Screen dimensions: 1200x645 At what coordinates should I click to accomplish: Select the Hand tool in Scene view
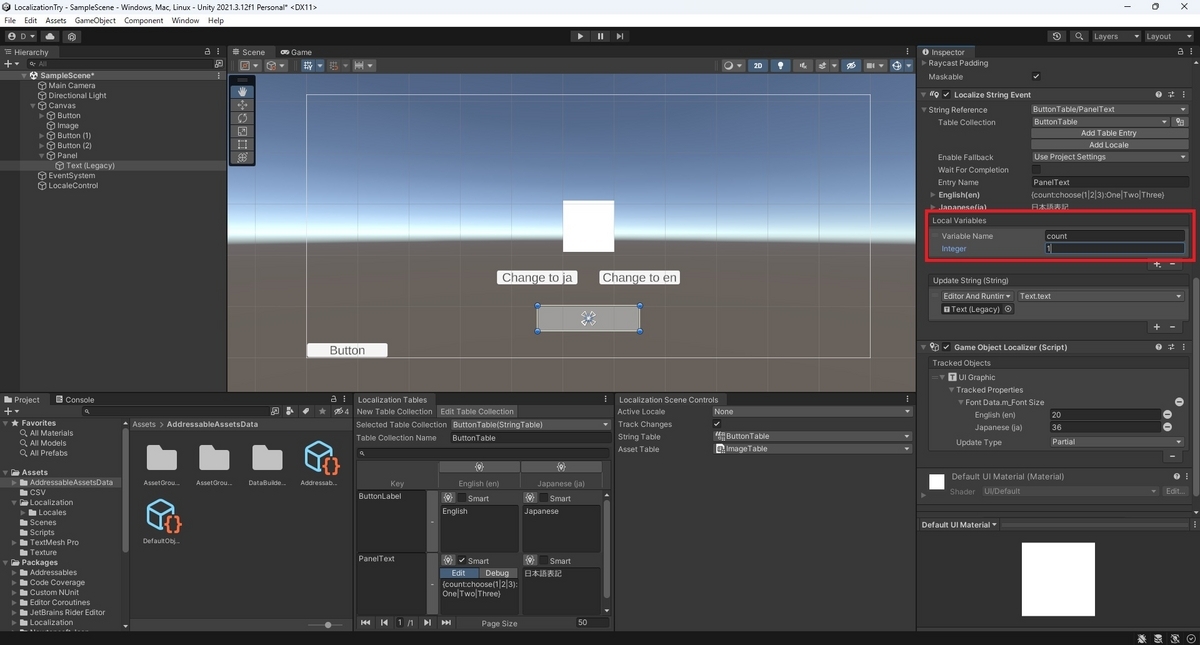pos(243,92)
